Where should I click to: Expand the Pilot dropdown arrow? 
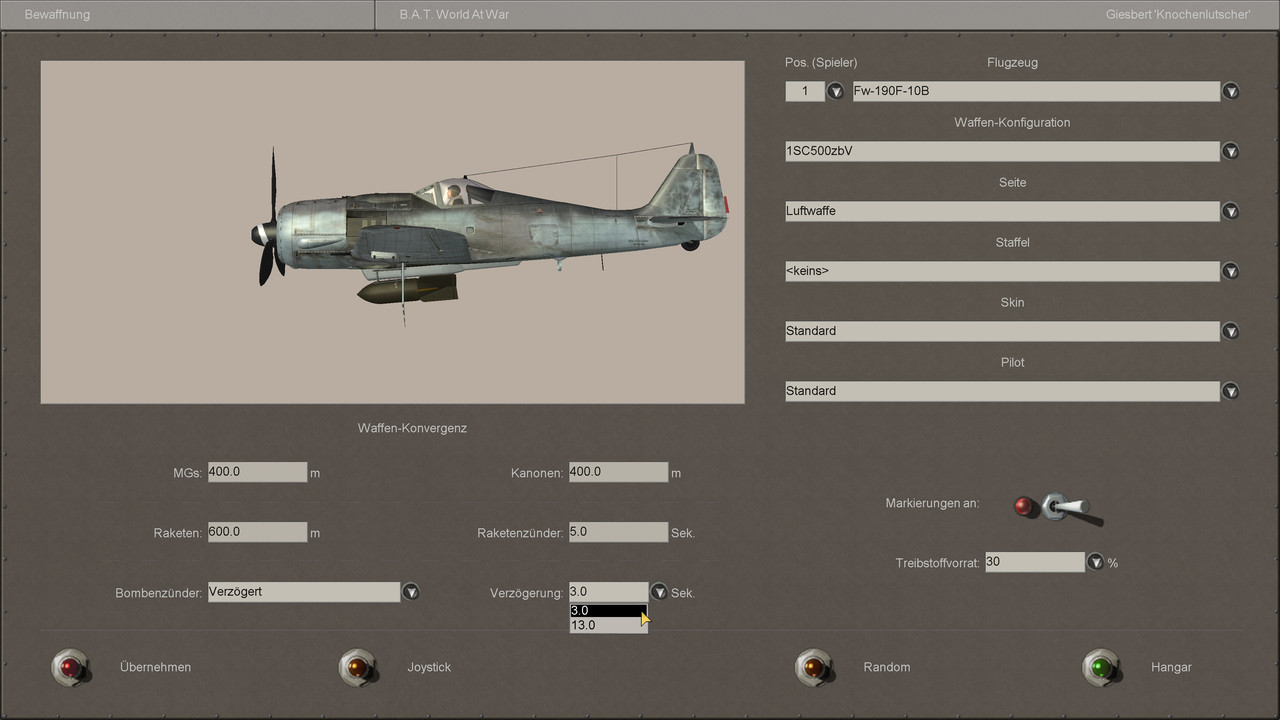click(1231, 391)
